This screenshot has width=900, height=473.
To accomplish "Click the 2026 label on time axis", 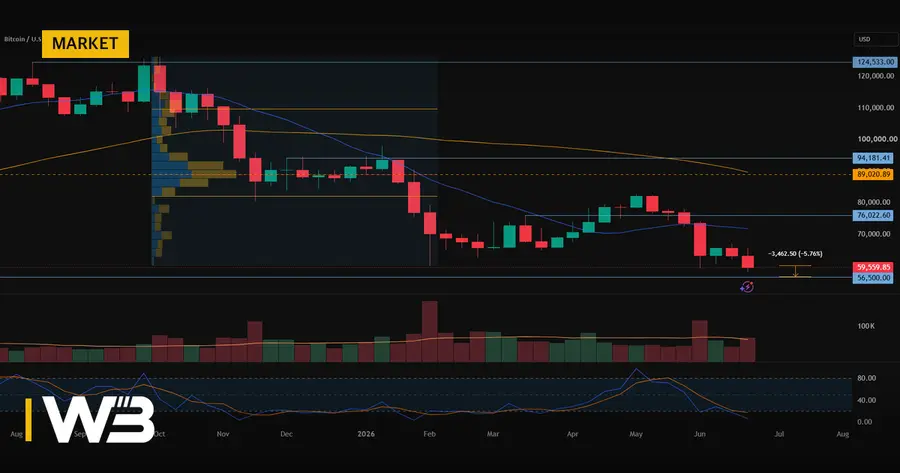I will coord(366,434).
